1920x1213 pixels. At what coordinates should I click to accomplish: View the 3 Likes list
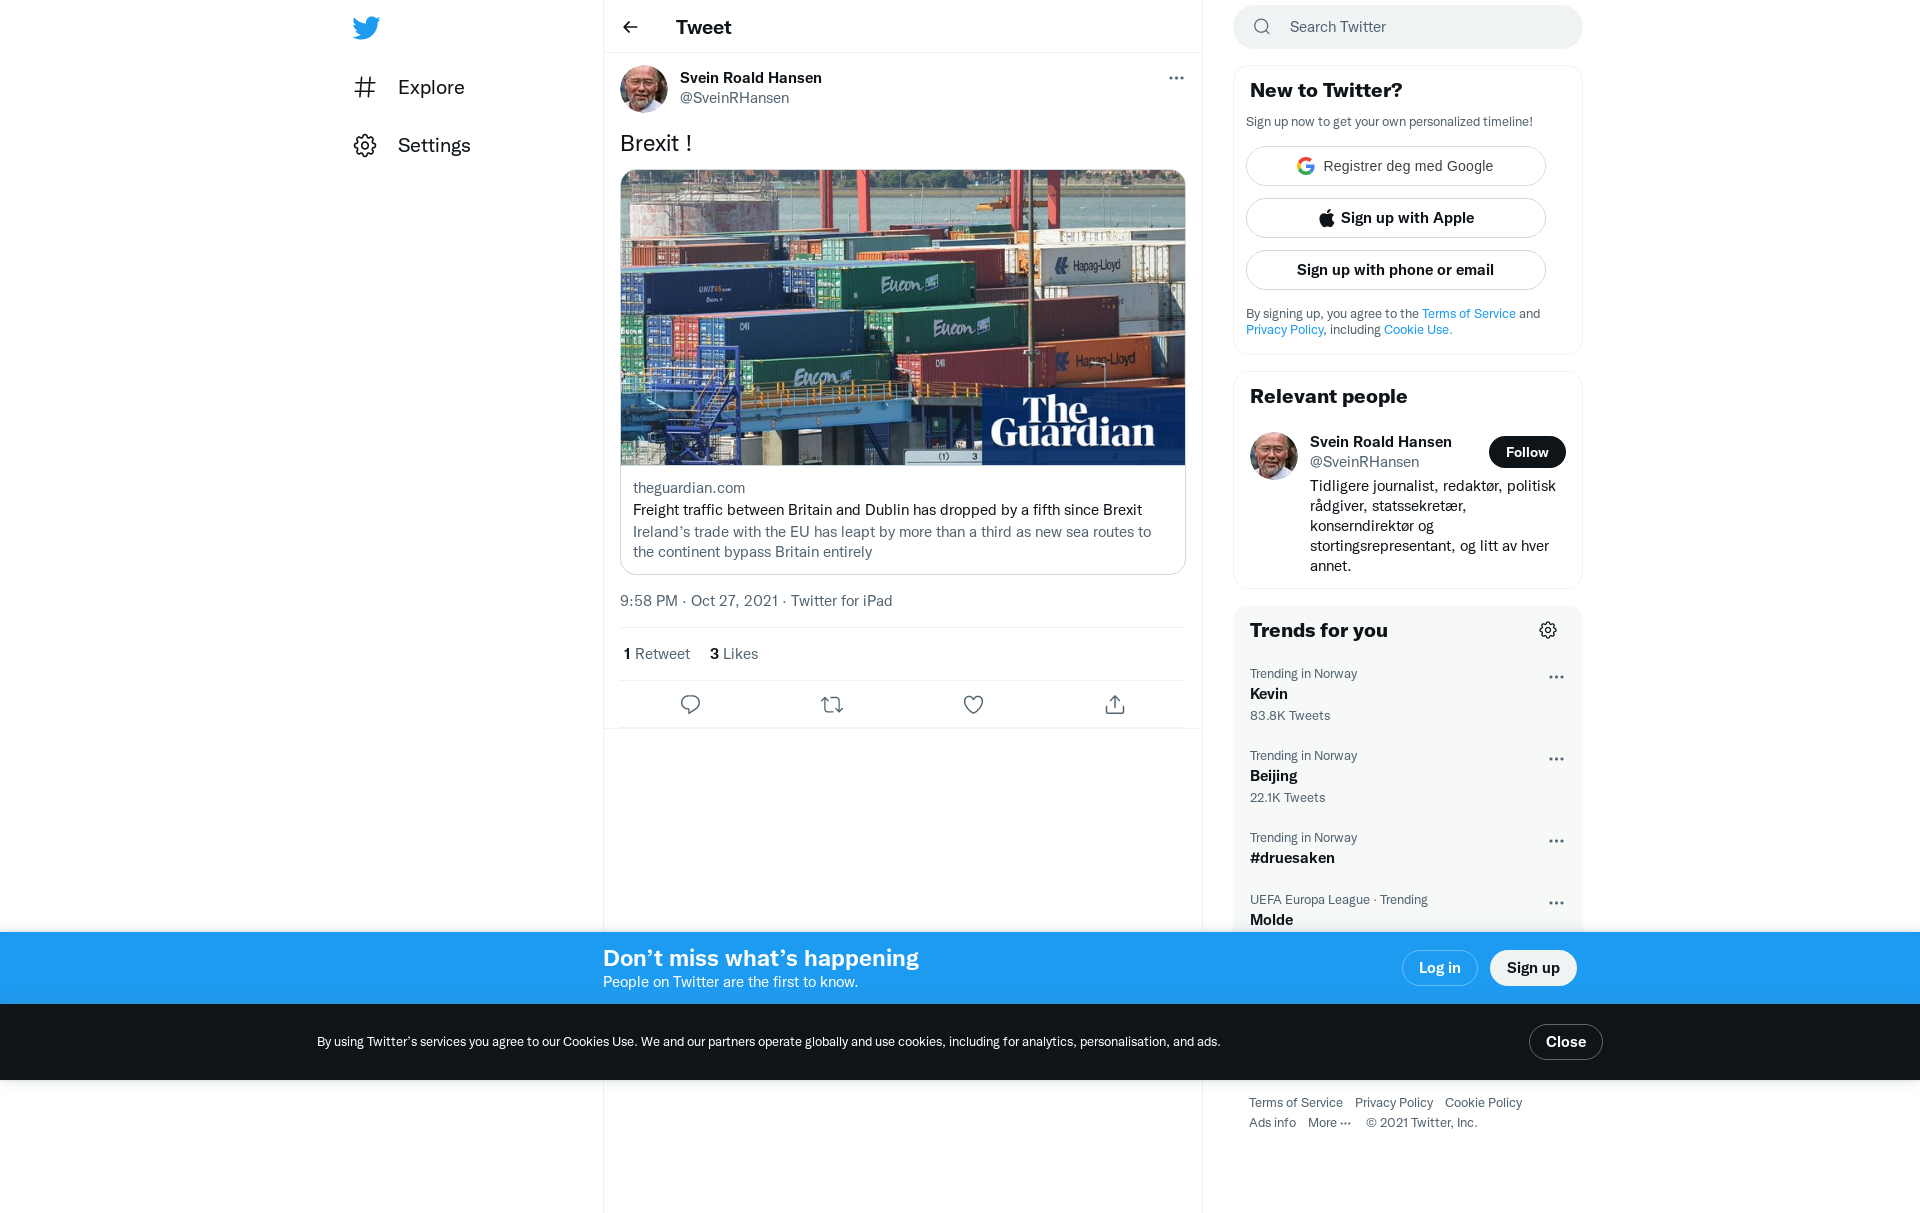pyautogui.click(x=734, y=654)
